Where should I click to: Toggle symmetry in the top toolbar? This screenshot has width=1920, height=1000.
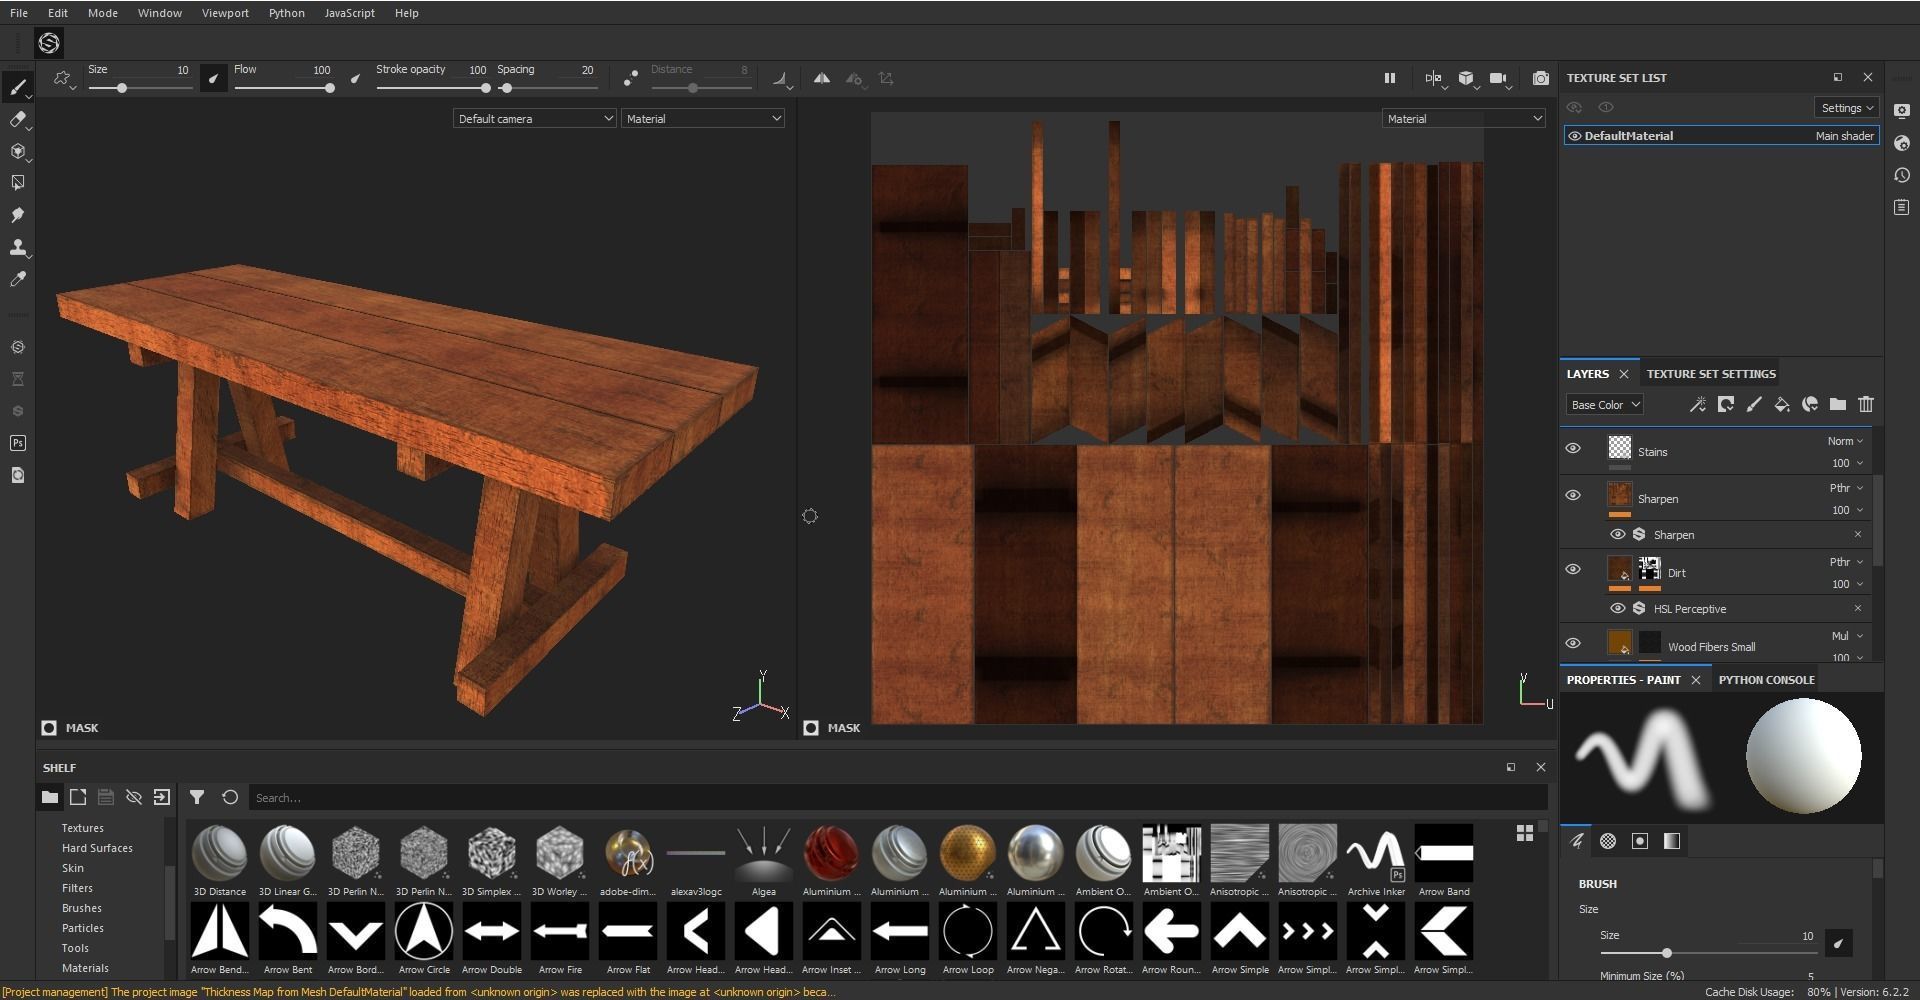pos(821,78)
